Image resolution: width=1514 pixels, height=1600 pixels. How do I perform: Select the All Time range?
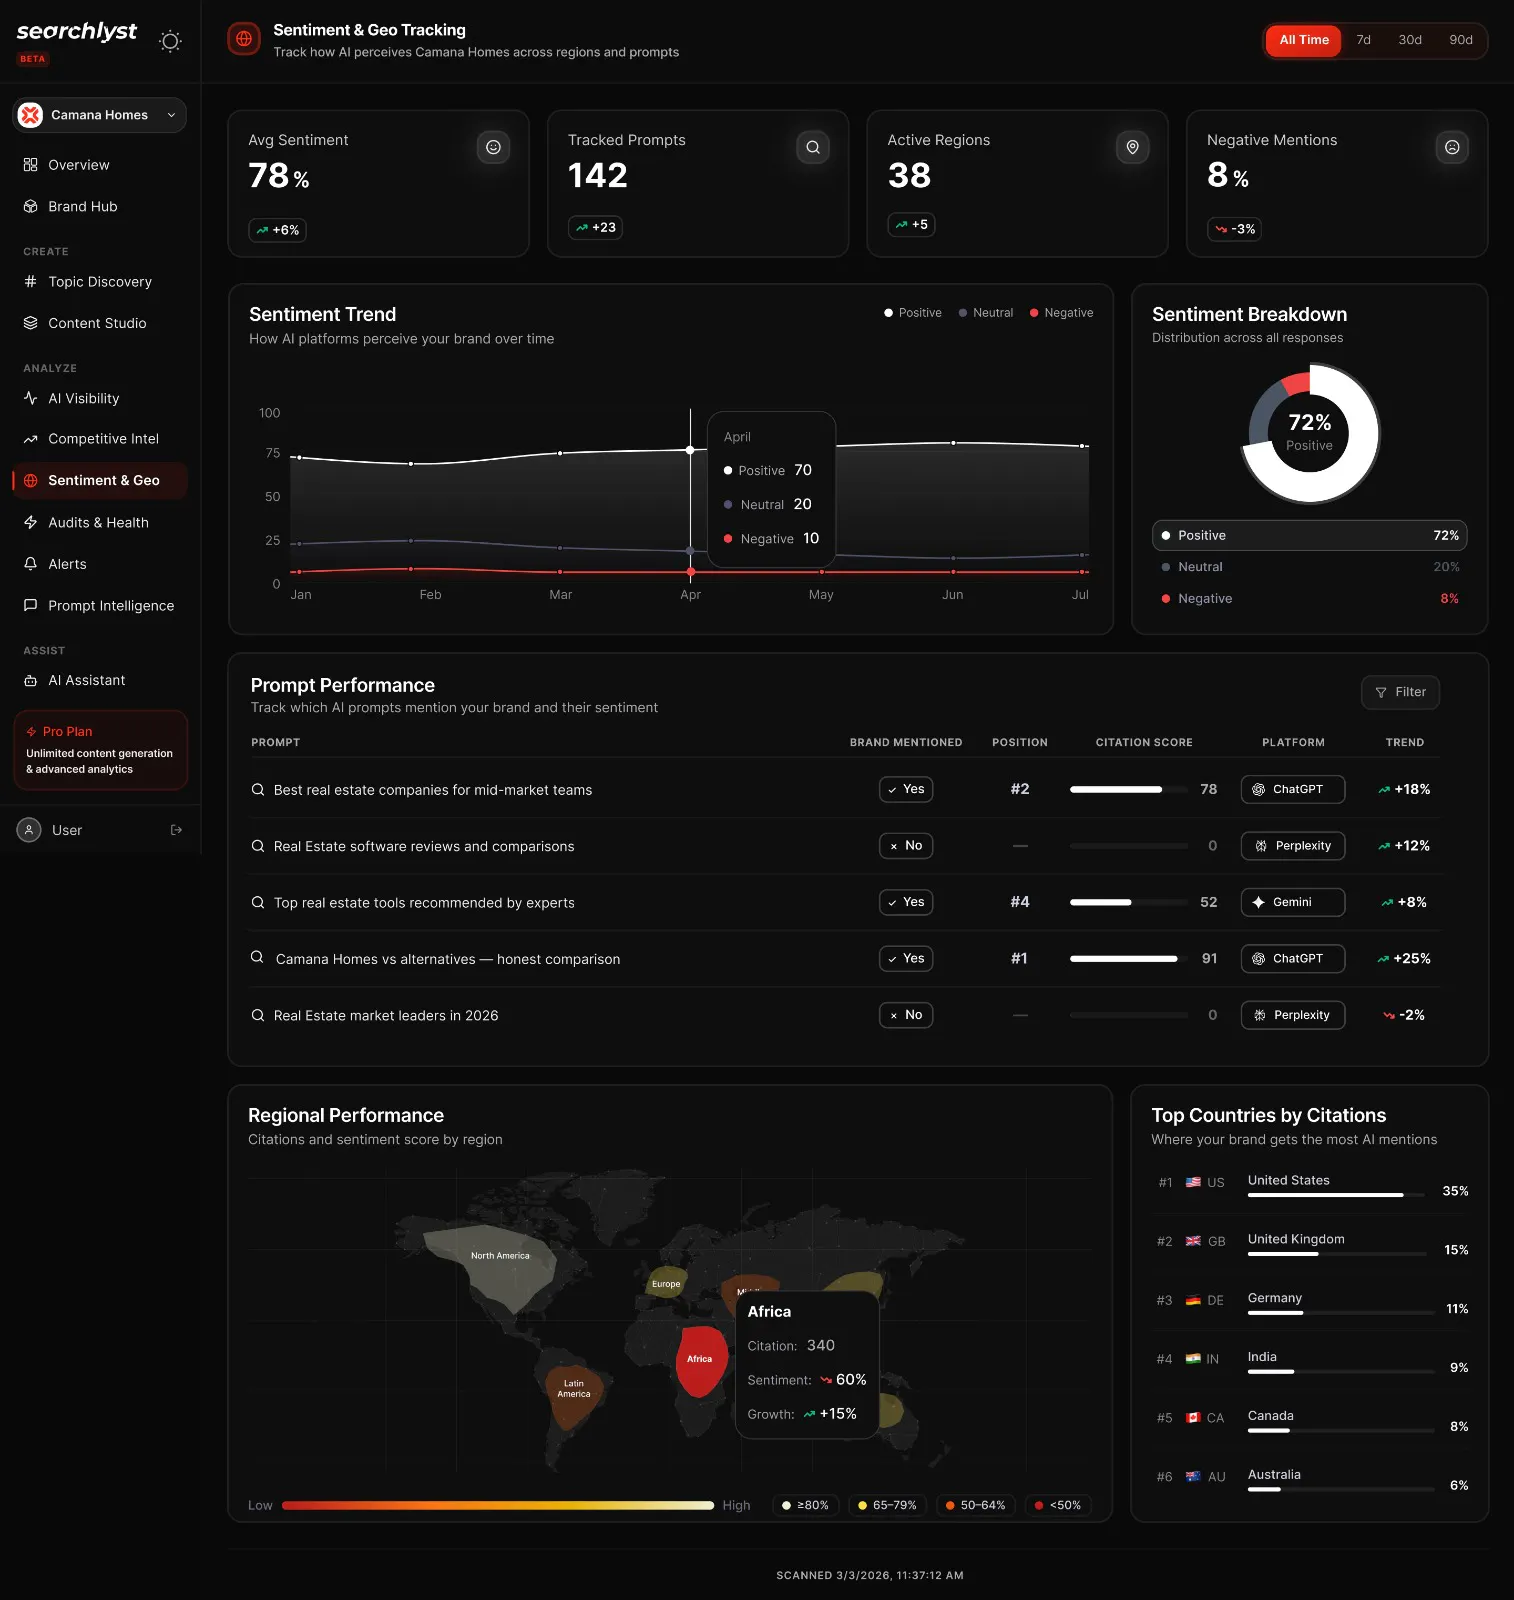click(1304, 40)
